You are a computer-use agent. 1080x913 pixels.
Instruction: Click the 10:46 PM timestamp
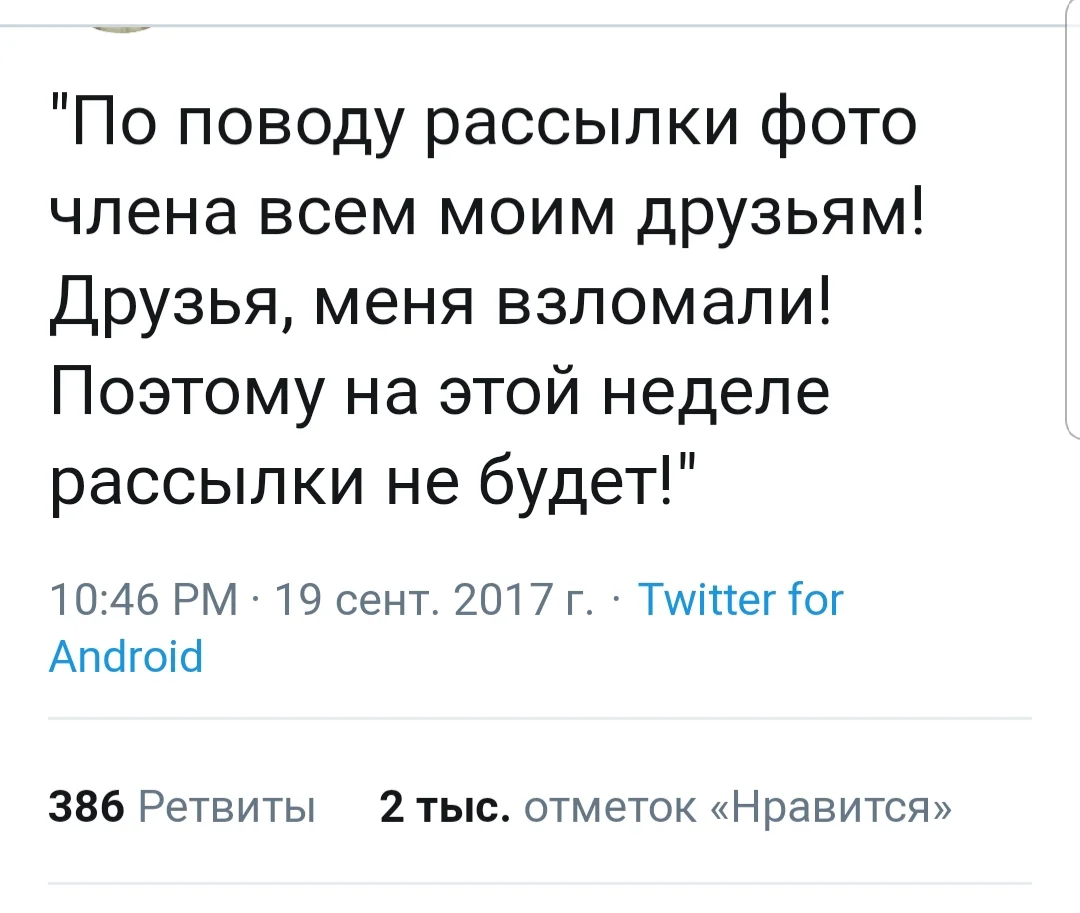point(144,602)
